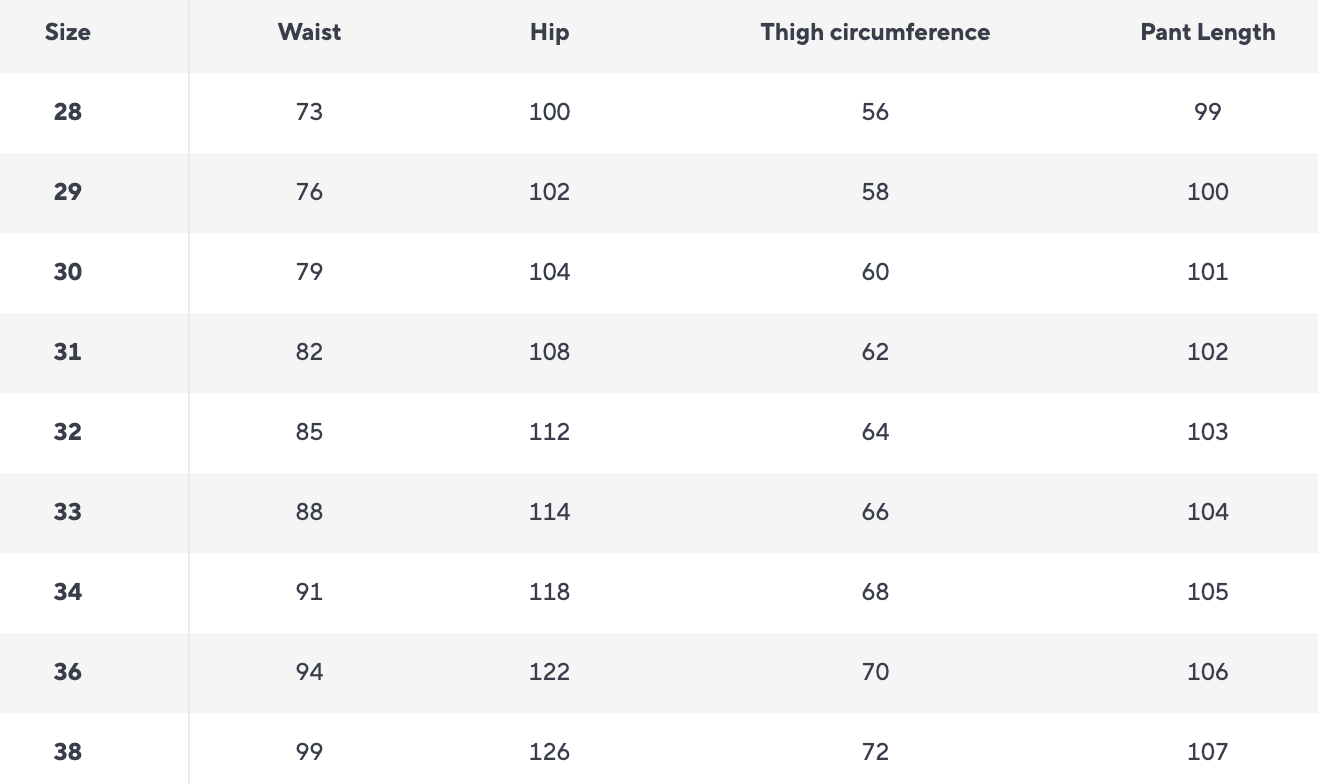Viewport: 1318px width, 784px height.
Task: Click the Waist column header
Action: click(309, 32)
